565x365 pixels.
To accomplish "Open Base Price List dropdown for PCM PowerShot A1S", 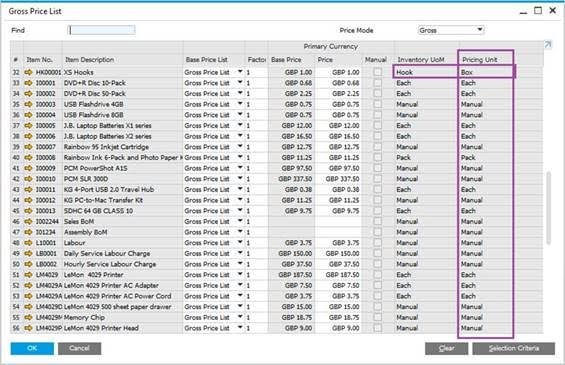I will point(240,168).
